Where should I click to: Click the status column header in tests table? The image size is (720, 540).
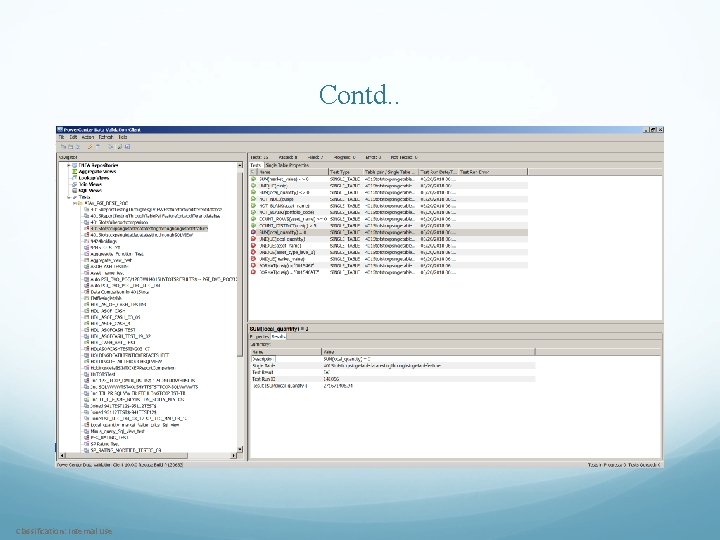[253, 172]
